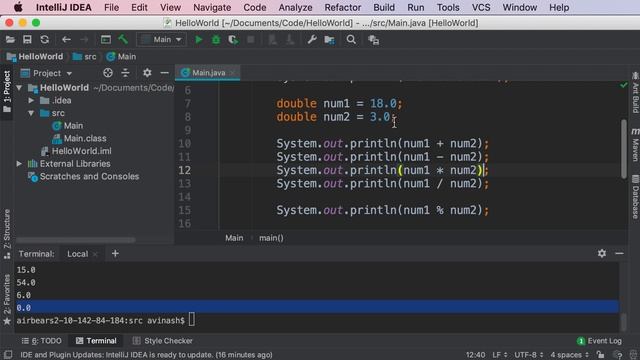This screenshot has height=360, width=640.
Task: Open the Event Log
Action: (600, 341)
